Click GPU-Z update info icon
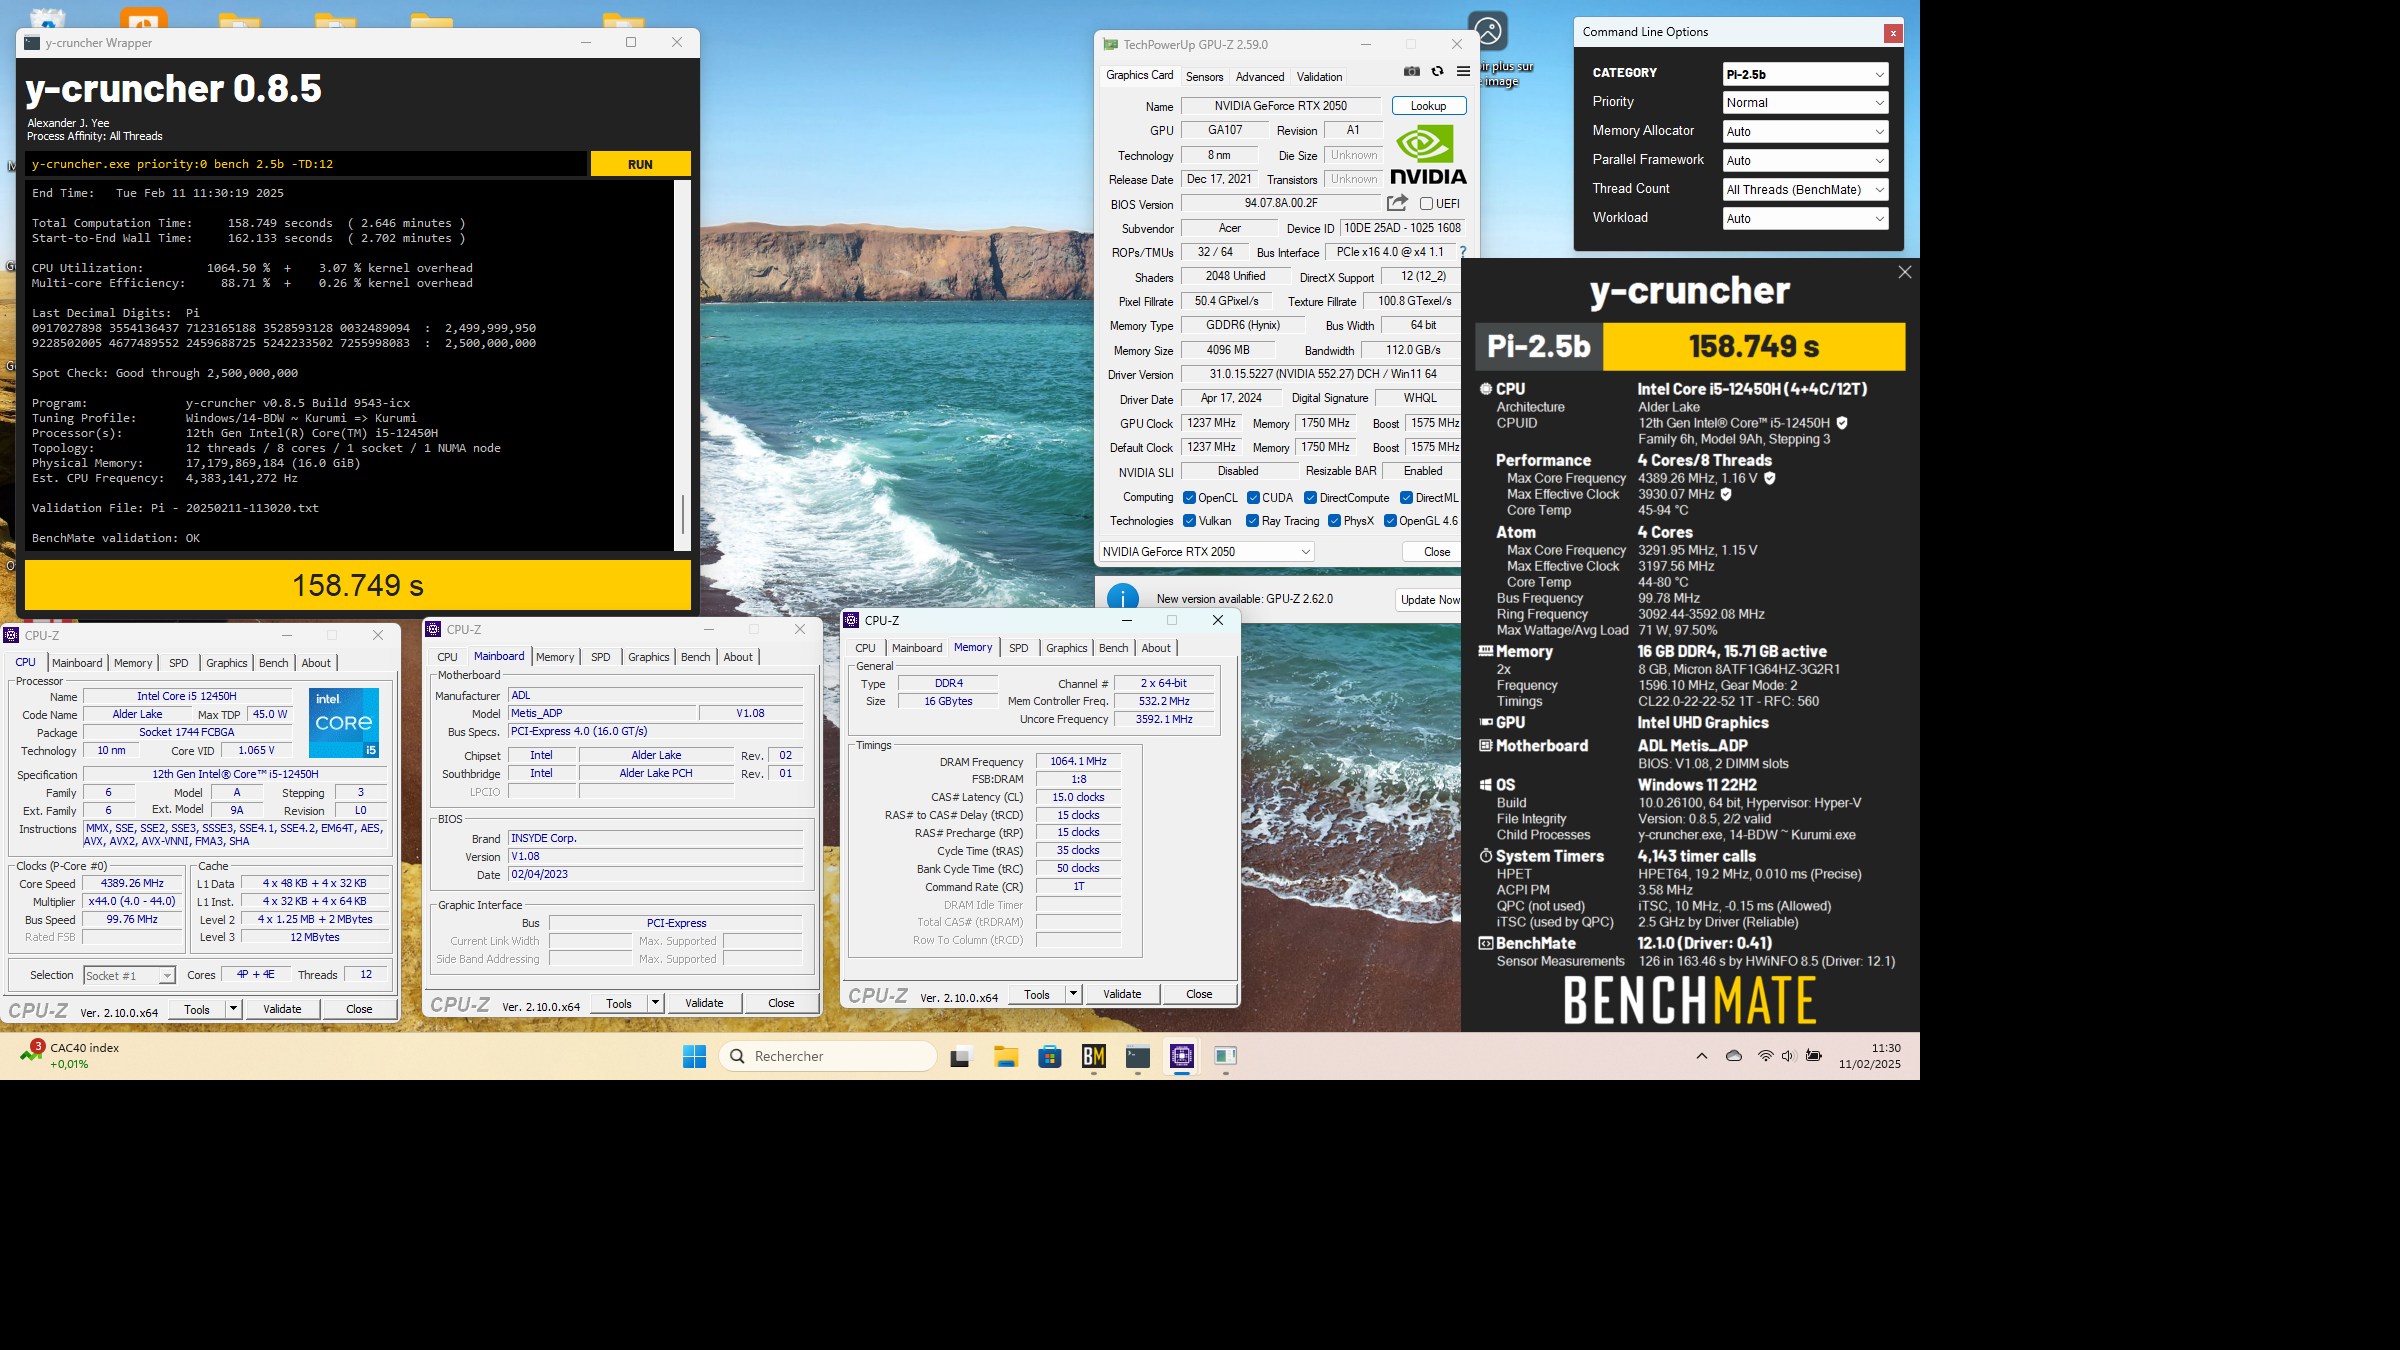2400x1350 pixels. coord(1123,598)
